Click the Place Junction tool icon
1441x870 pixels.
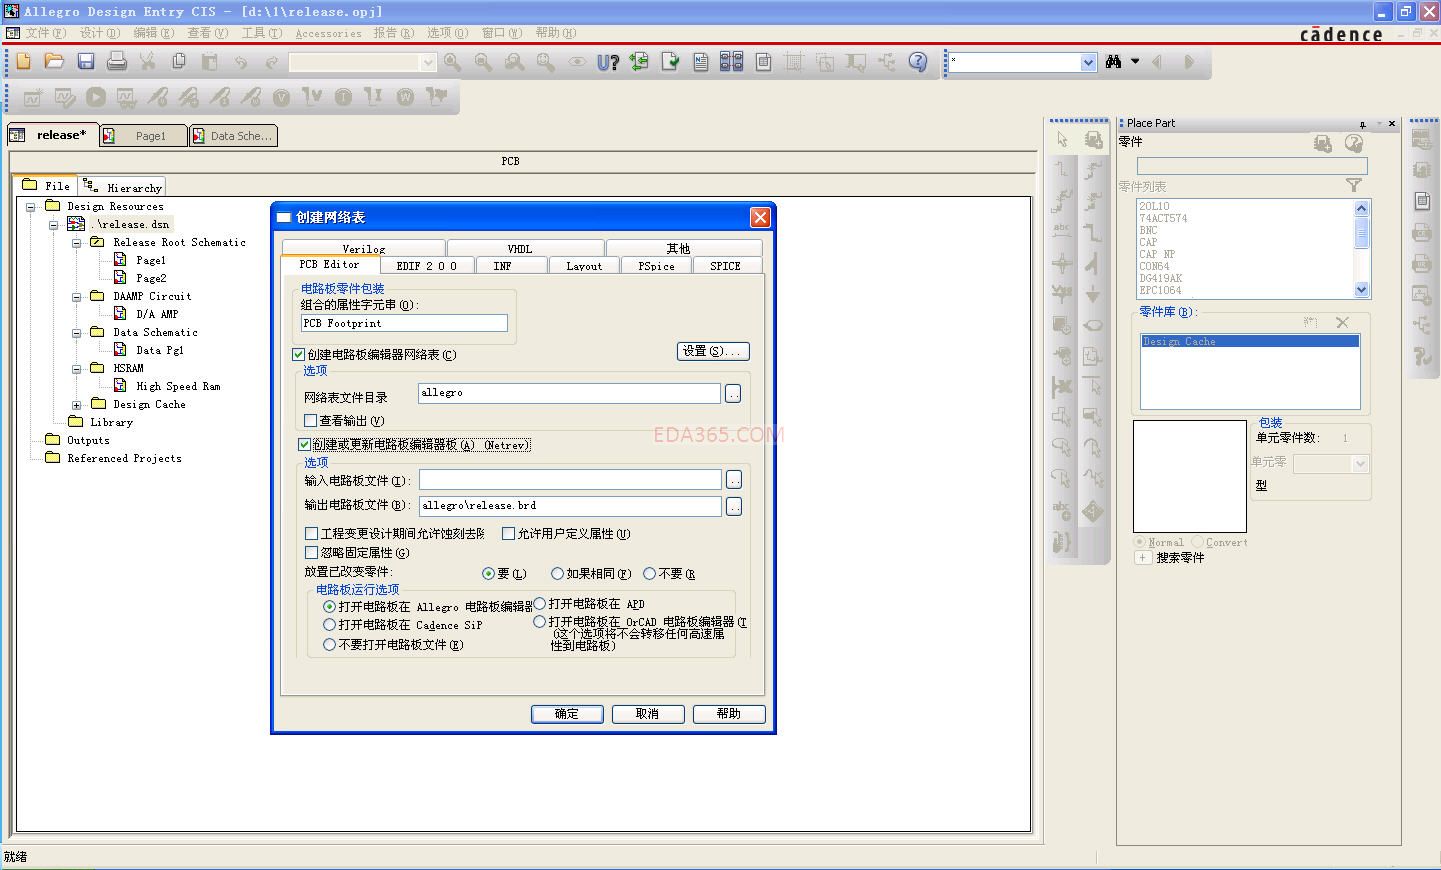click(1062, 264)
